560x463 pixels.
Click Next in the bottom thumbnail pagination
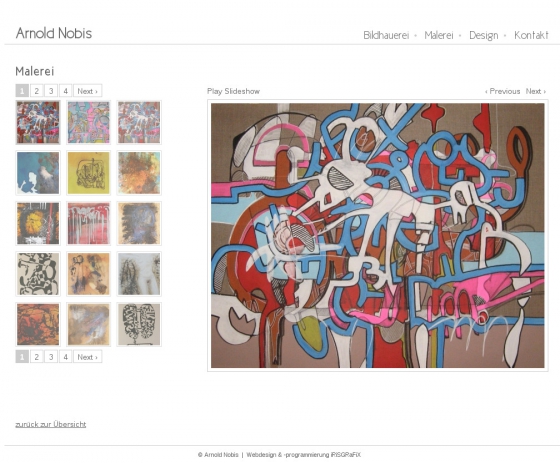point(88,357)
